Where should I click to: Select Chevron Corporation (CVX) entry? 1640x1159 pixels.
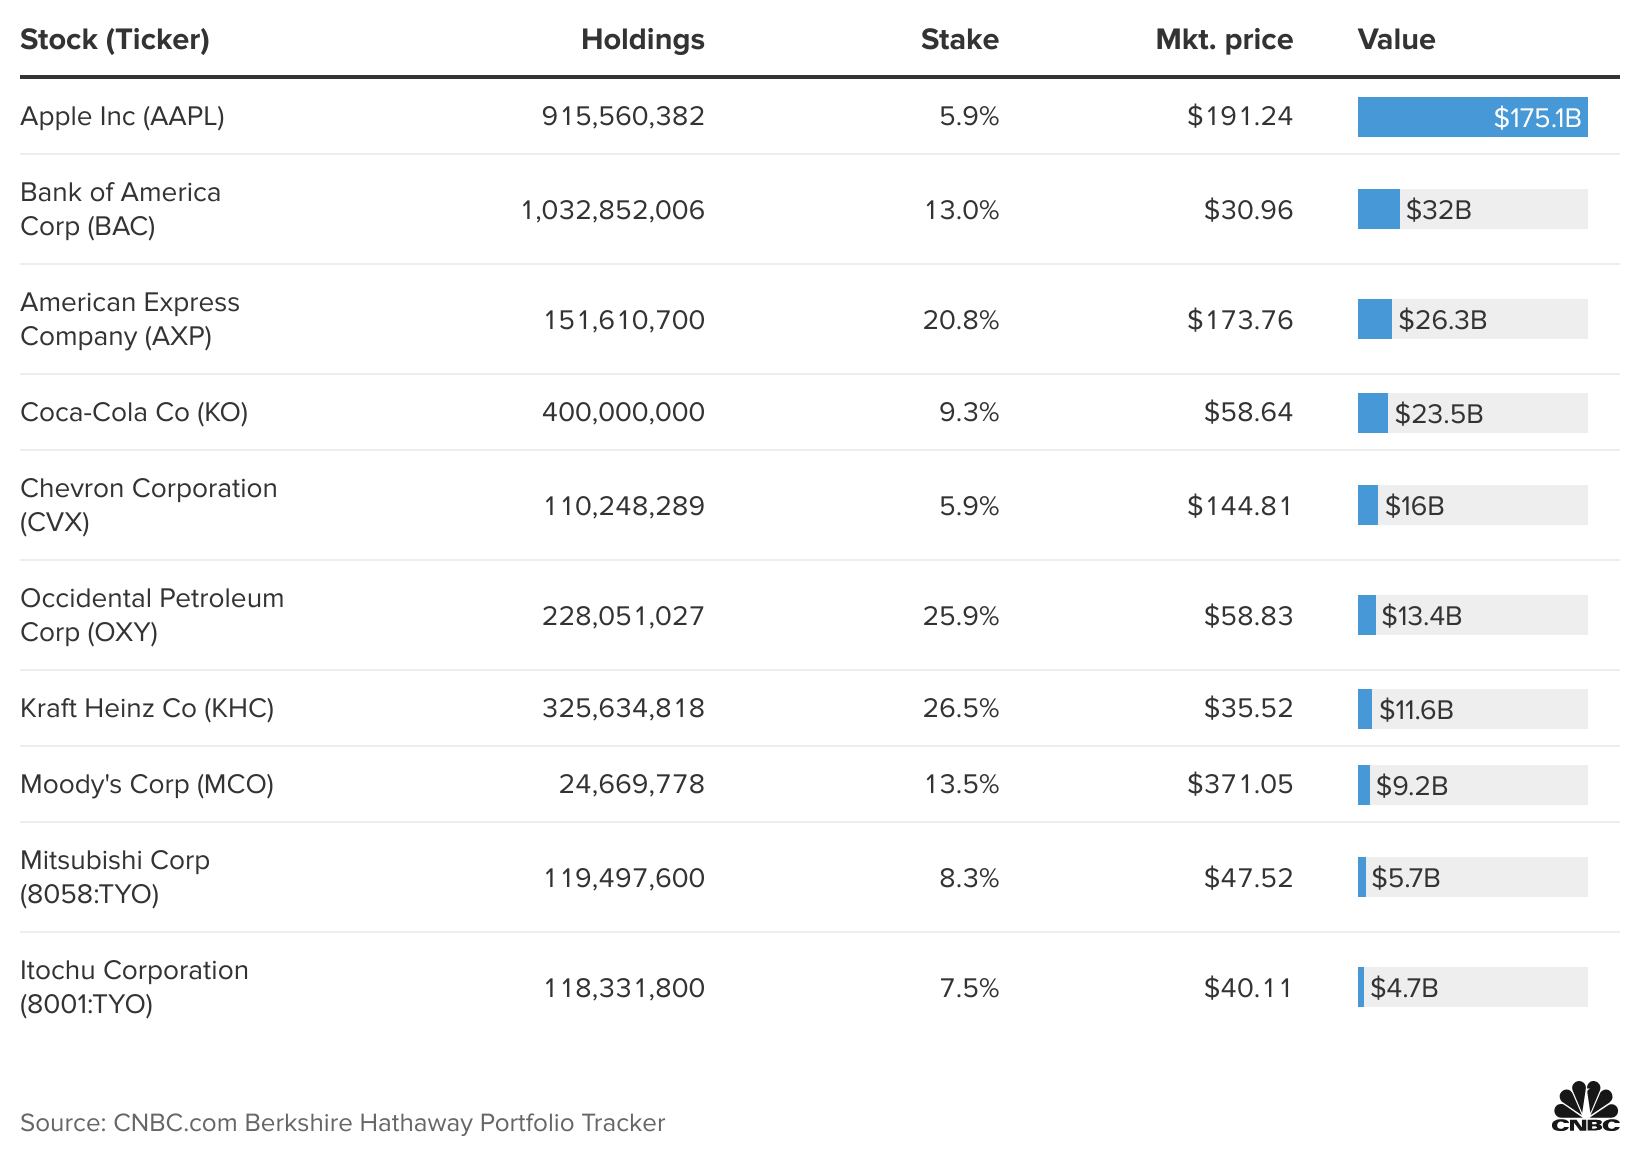(x=148, y=505)
